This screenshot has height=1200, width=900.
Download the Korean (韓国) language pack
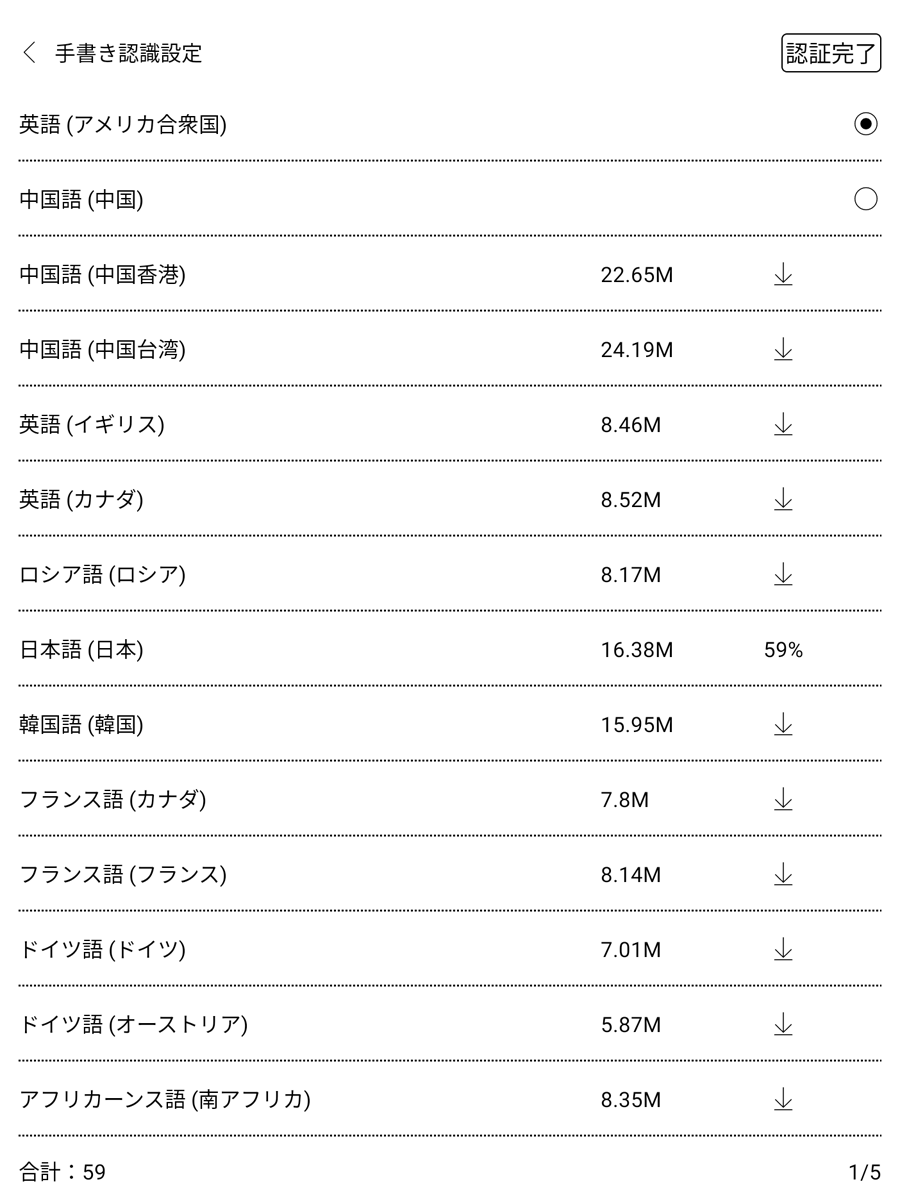point(783,725)
